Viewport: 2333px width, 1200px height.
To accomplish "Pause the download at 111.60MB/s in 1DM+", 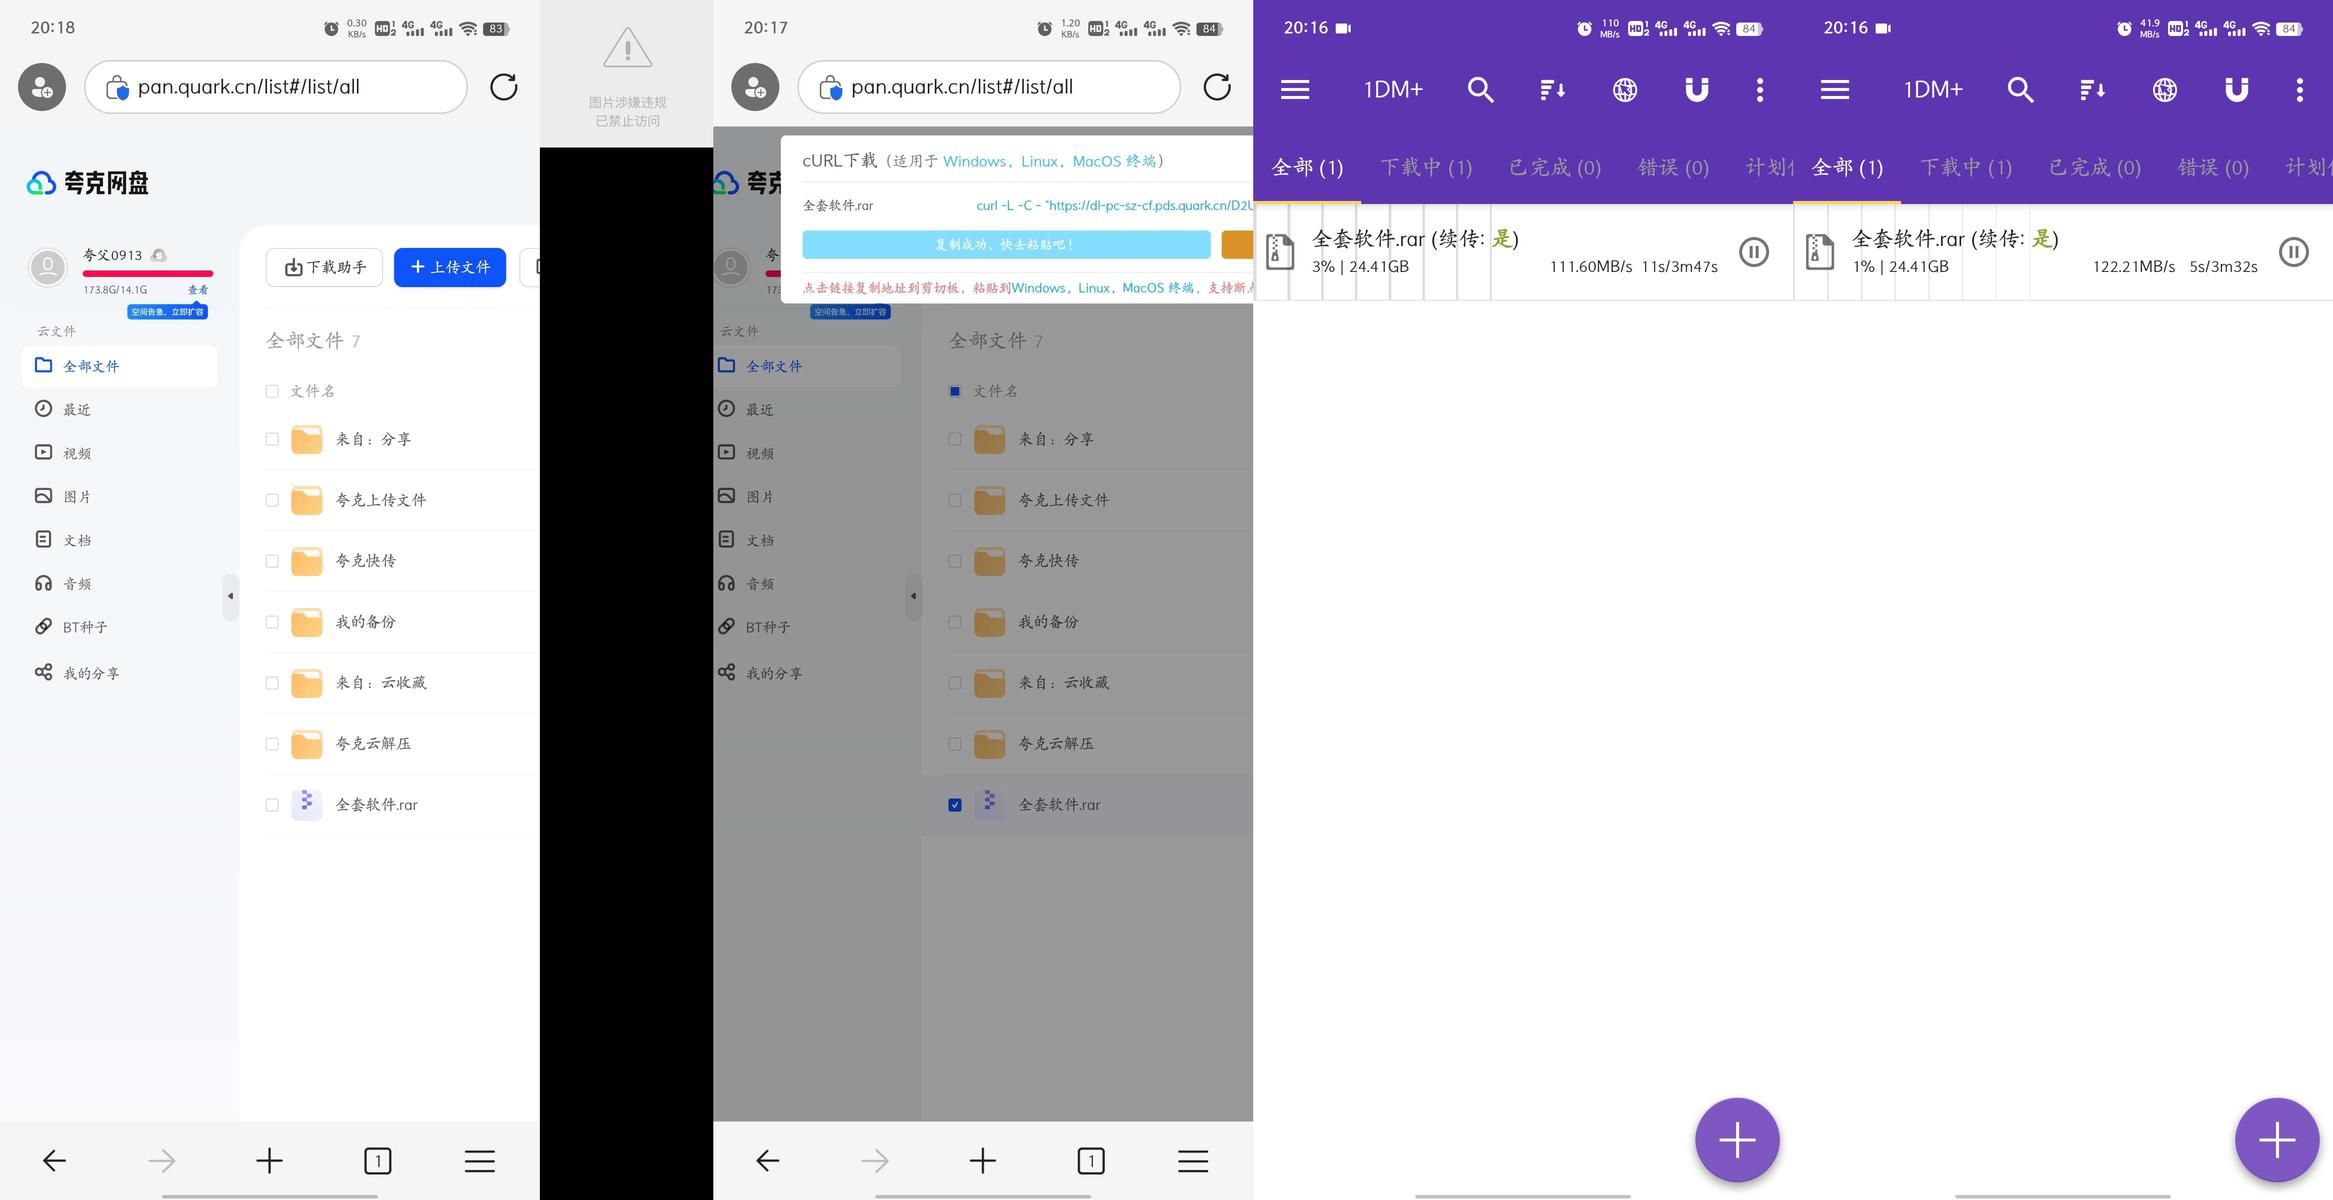I will [1754, 252].
